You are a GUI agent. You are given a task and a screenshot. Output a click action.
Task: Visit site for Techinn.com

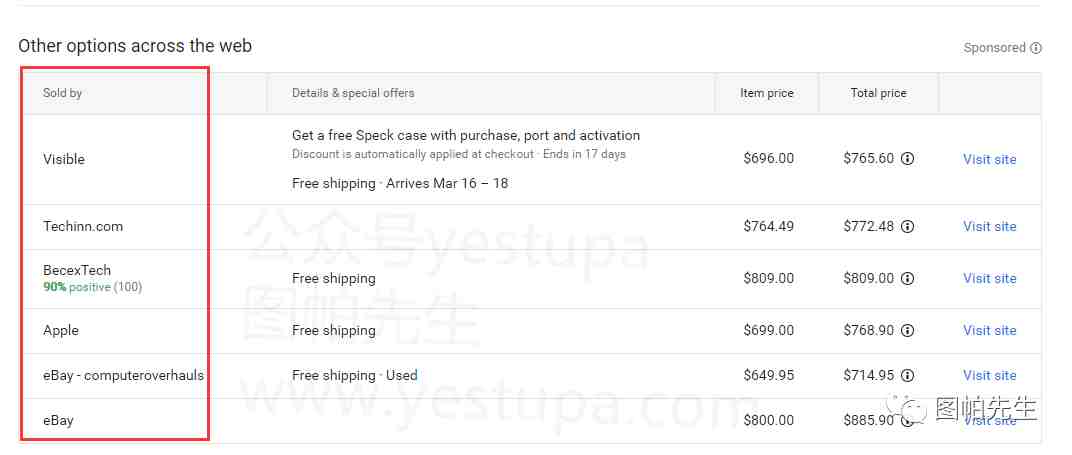[989, 226]
